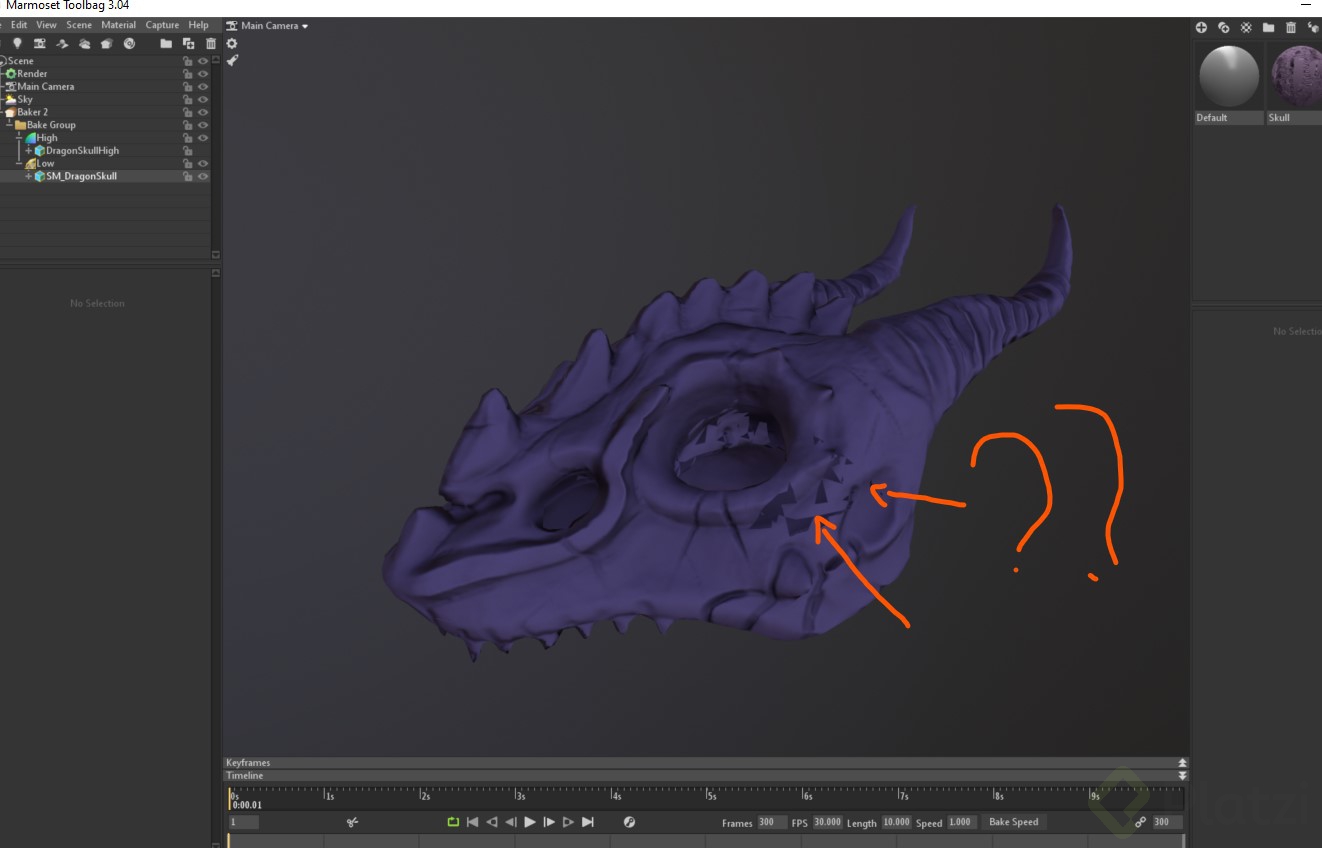Image resolution: width=1322 pixels, height=848 pixels.
Task: Open the Material menu
Action: (x=119, y=25)
